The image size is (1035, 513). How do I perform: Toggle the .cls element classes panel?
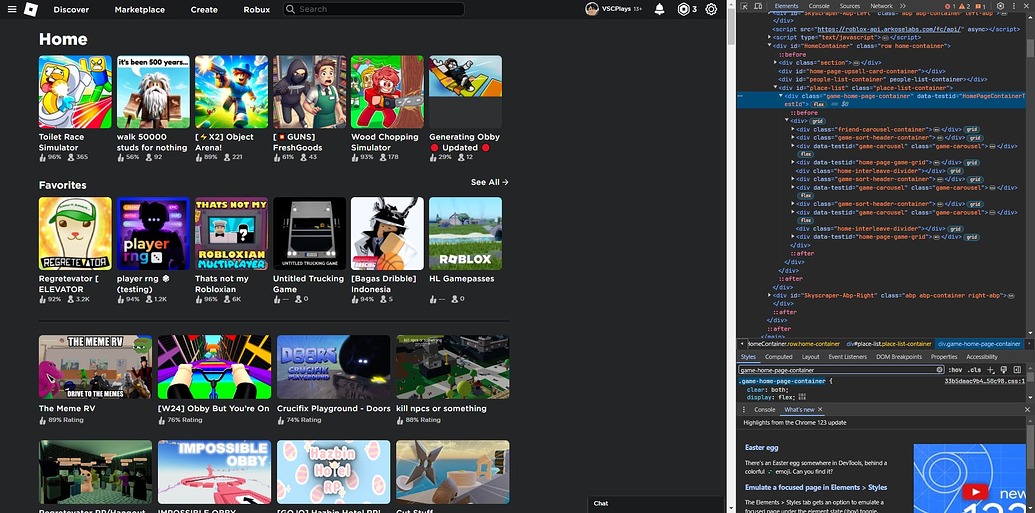(x=974, y=370)
